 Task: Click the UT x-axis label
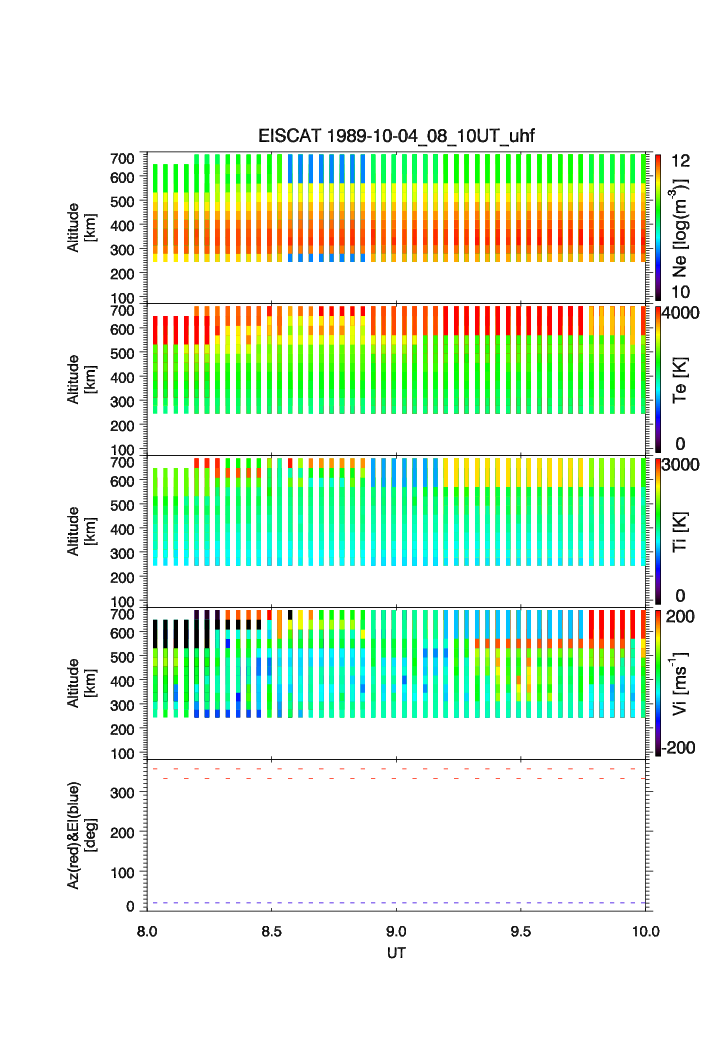pyautogui.click(x=397, y=953)
